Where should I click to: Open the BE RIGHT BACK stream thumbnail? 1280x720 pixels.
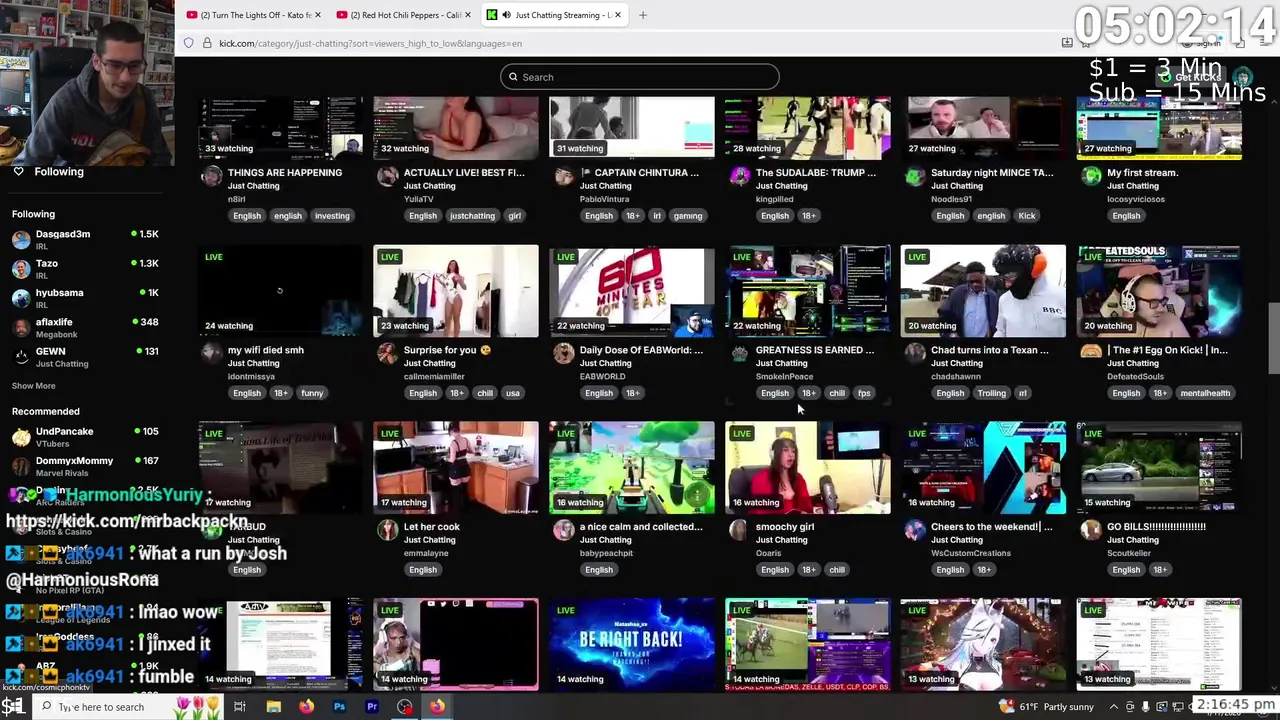click(x=632, y=644)
